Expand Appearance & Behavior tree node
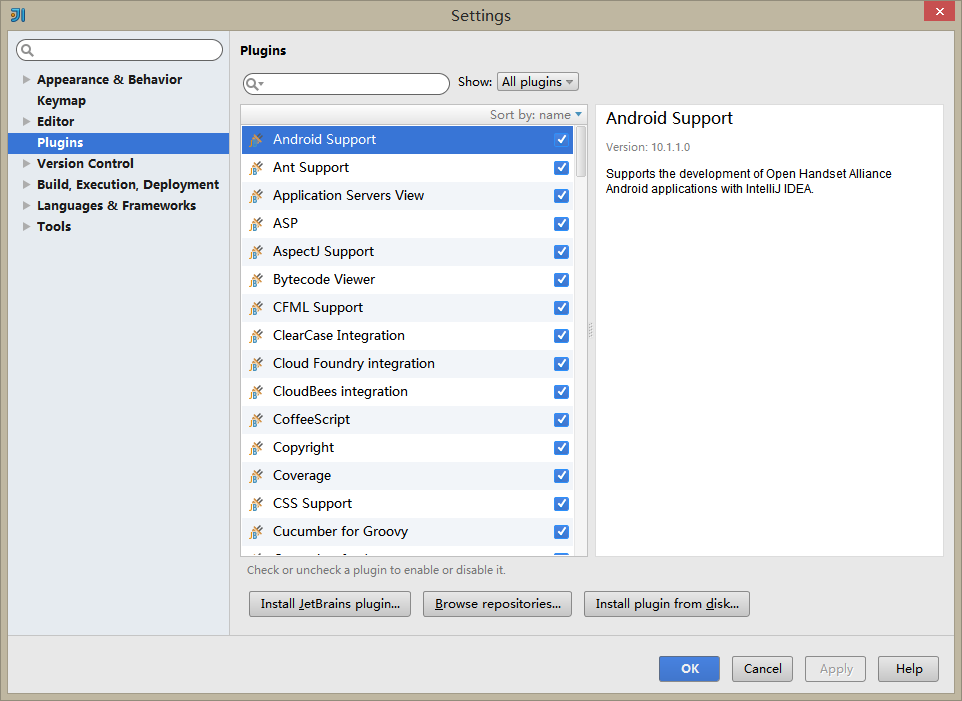The width and height of the screenshot is (962, 701). point(26,80)
